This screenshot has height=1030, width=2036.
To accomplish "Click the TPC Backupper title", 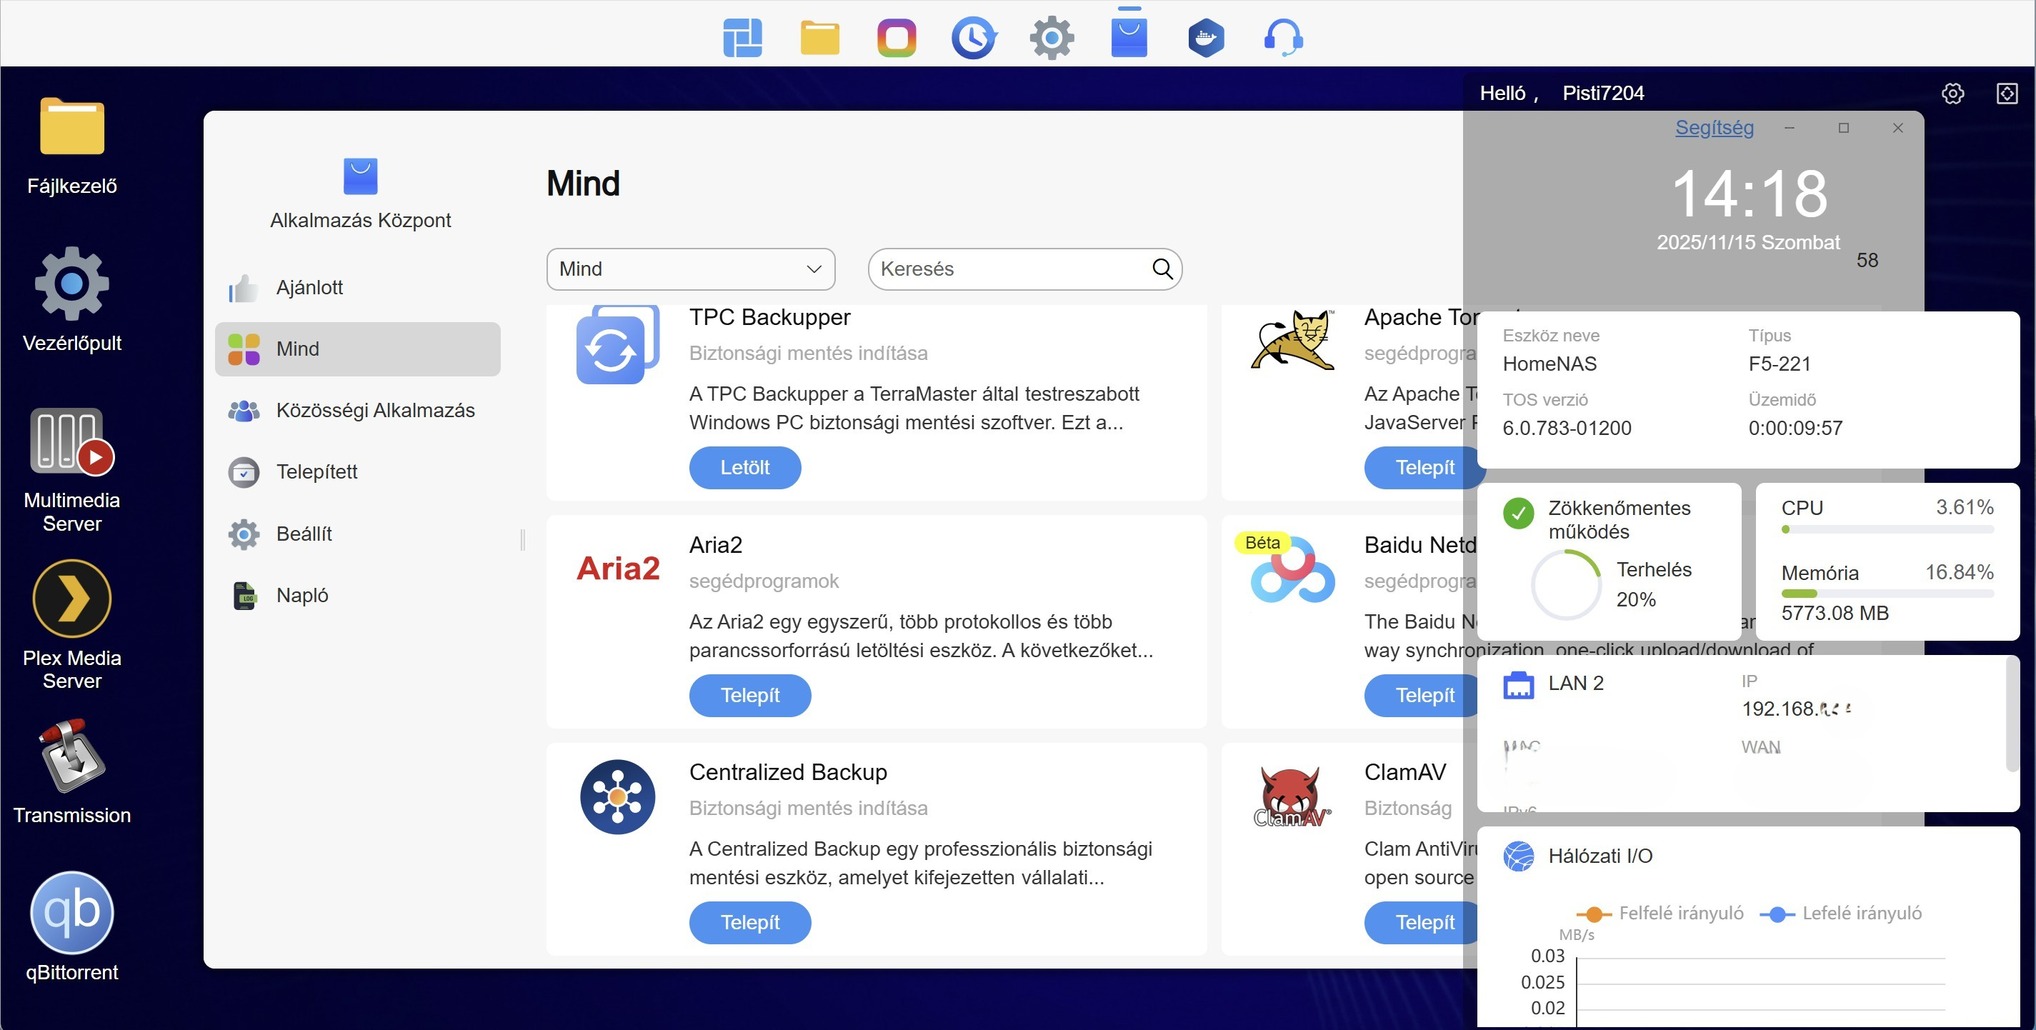I will click(770, 317).
